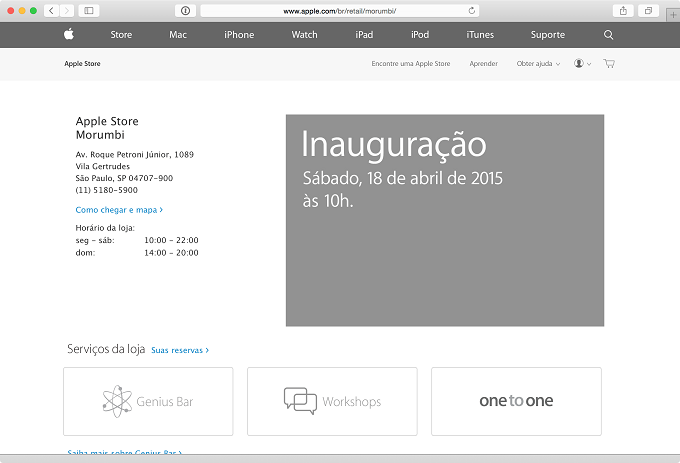Click the Genius Bar atom icon
Image resolution: width=680 pixels, height=463 pixels.
tap(117, 401)
